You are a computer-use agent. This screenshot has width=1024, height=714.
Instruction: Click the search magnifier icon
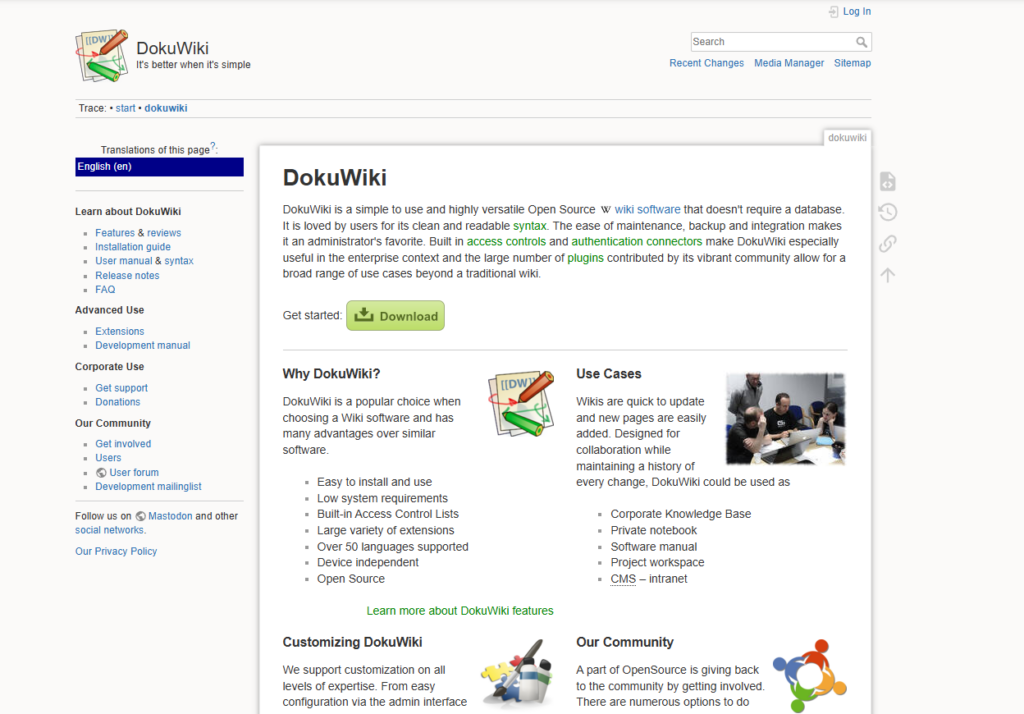861,42
